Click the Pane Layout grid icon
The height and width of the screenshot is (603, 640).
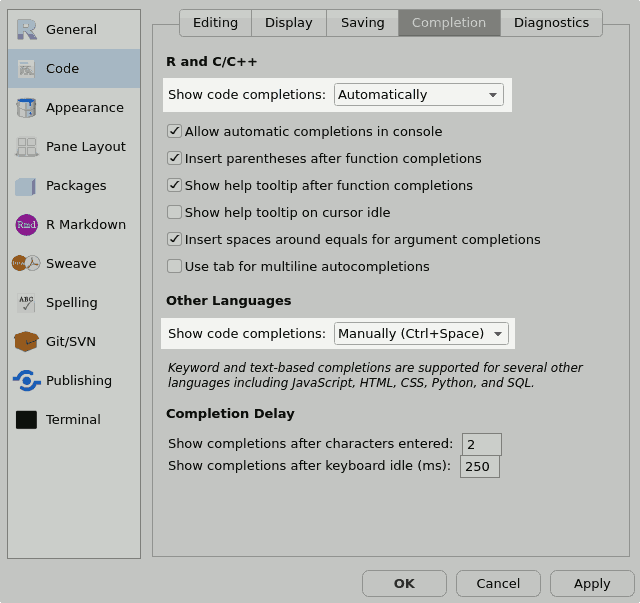click(27, 147)
